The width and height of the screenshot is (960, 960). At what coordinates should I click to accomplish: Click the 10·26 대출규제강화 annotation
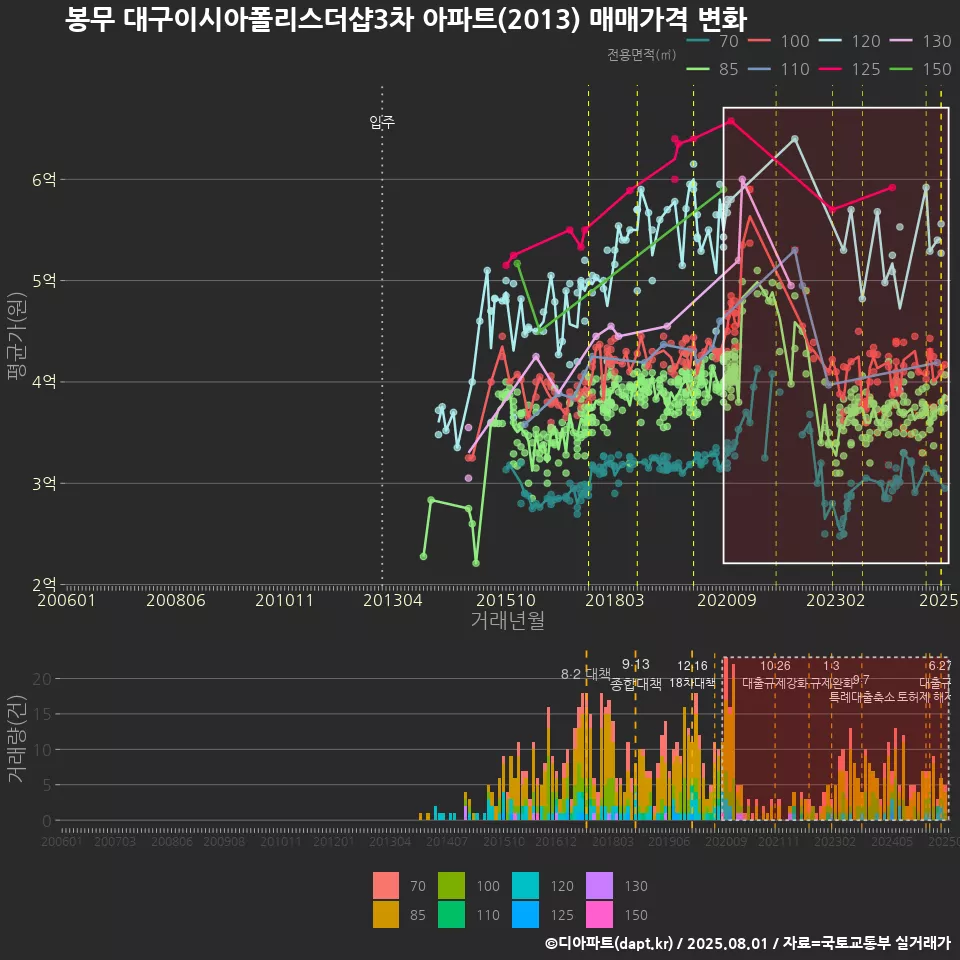tap(775, 674)
